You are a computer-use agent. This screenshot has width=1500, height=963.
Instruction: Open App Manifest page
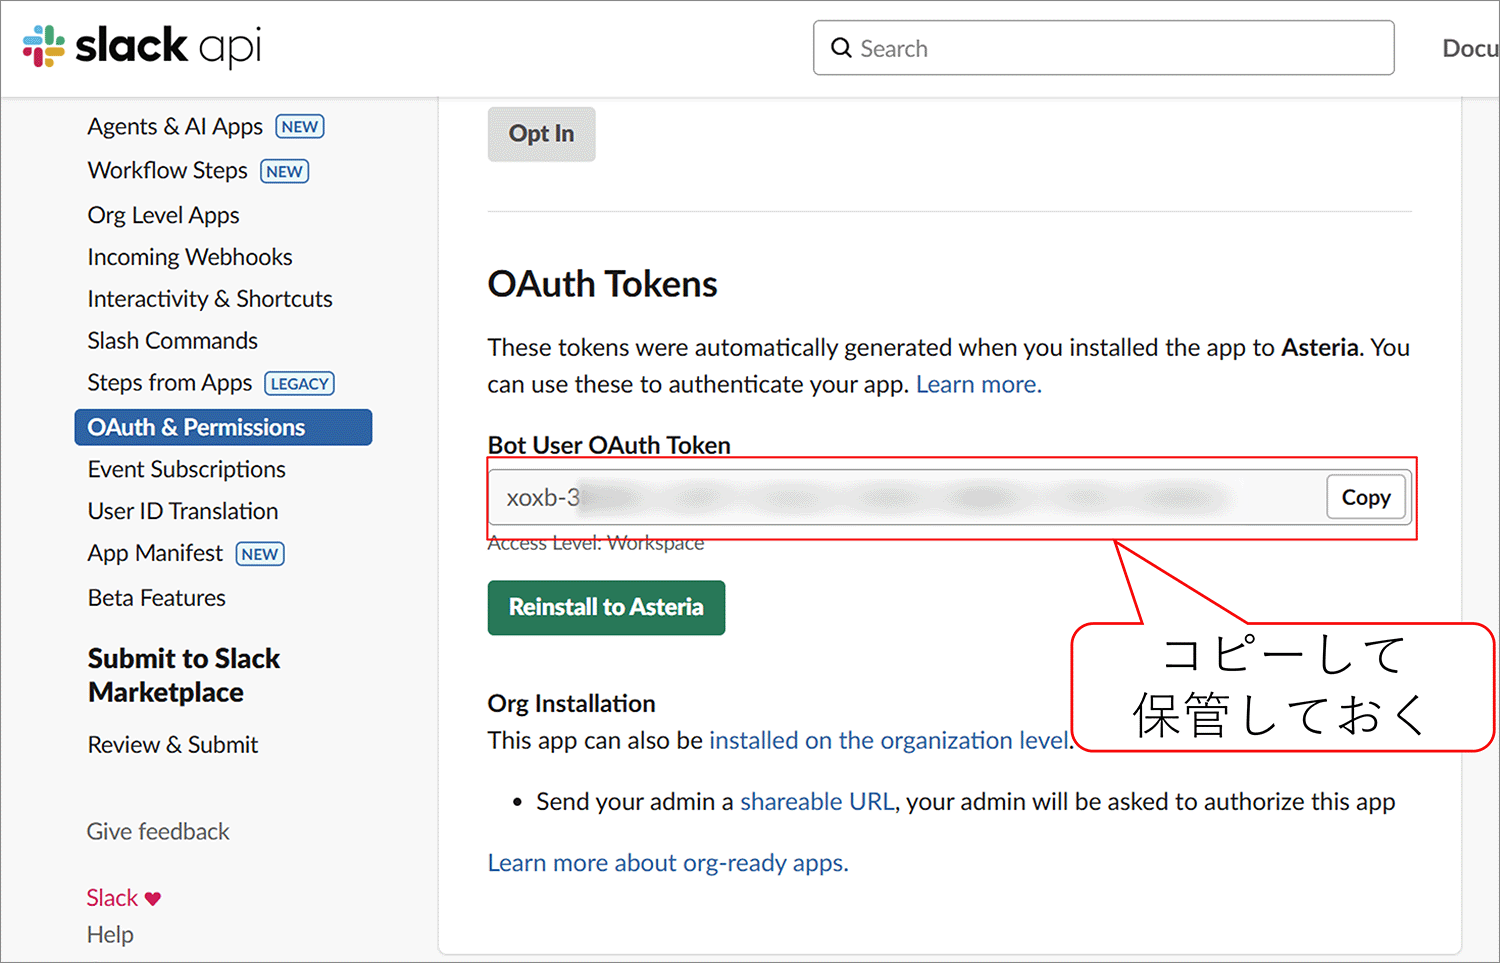pos(155,553)
